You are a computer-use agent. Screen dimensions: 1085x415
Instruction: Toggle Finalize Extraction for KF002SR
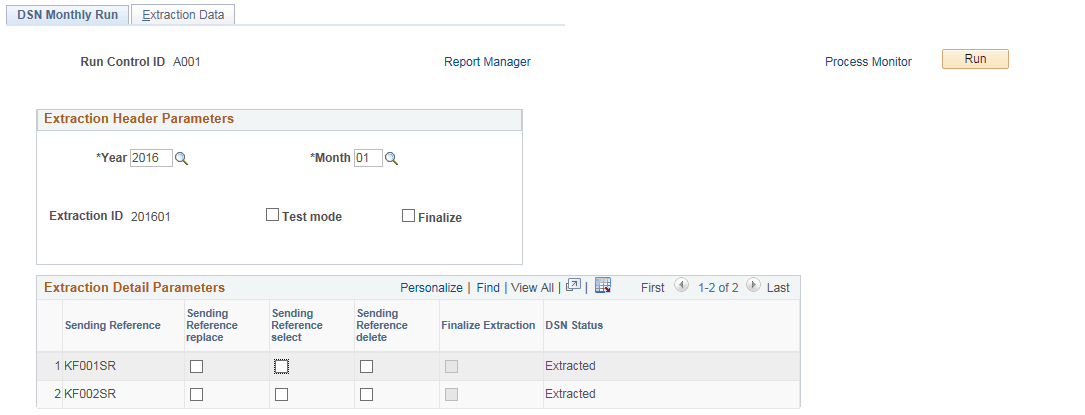pyautogui.click(x=451, y=395)
